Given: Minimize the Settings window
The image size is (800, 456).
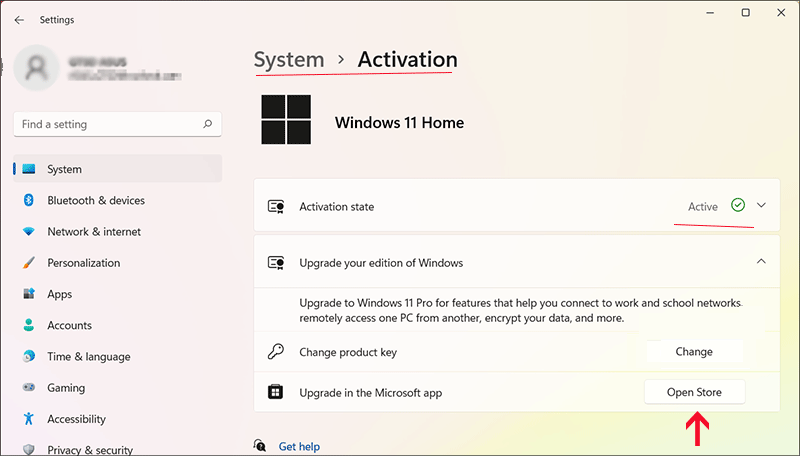Looking at the screenshot, I should tap(710, 13).
